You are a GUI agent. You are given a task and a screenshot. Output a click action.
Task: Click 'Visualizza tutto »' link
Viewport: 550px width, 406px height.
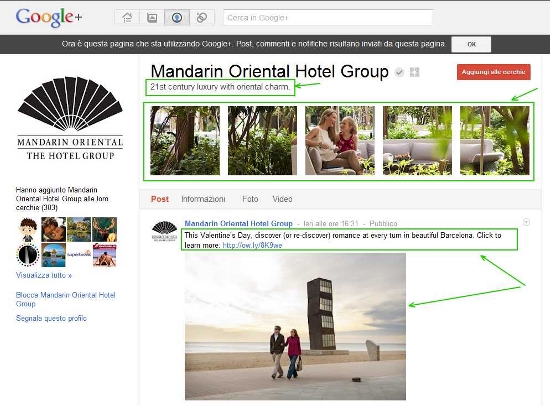pyautogui.click(x=43, y=275)
